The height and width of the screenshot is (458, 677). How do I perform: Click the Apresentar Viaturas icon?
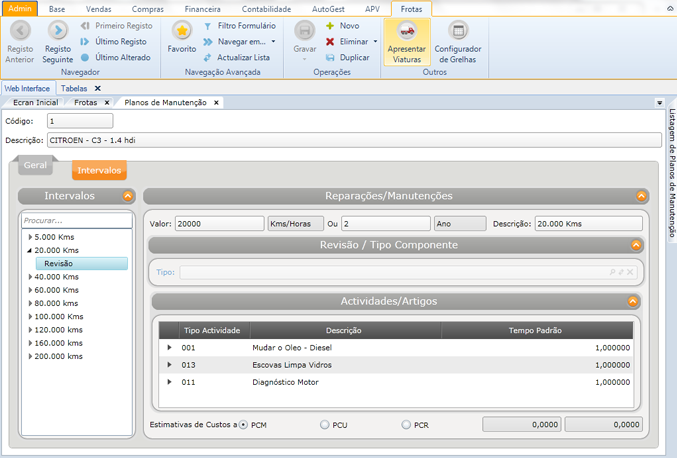pyautogui.click(x=406, y=31)
